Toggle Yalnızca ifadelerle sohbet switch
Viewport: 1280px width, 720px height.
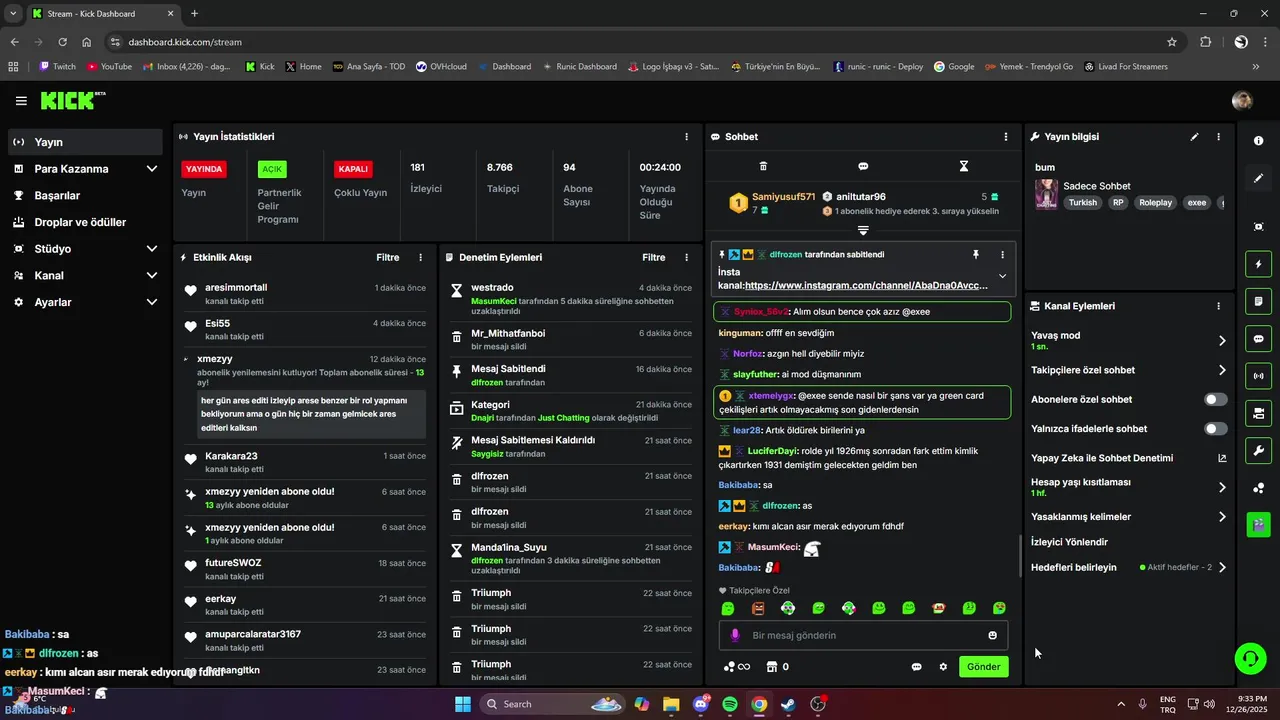pyautogui.click(x=1215, y=429)
